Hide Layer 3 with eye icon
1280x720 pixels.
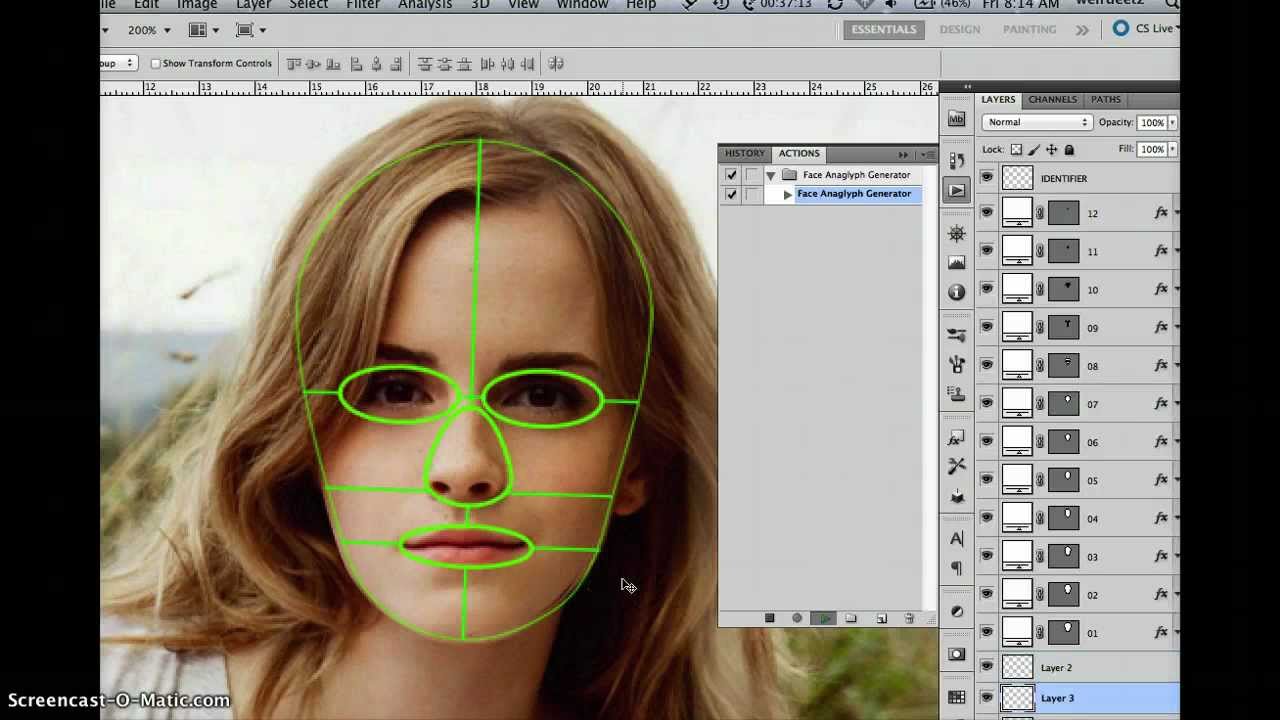pos(987,698)
